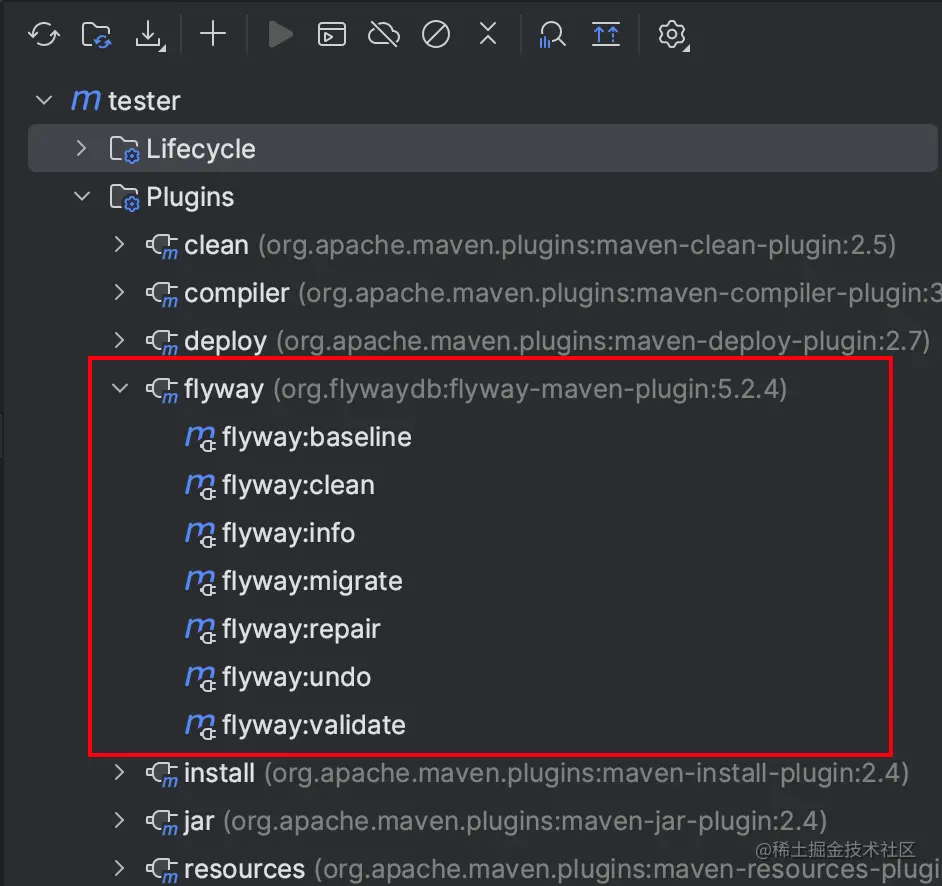Expand the resources plugin node
This screenshot has width=942, height=886.
120,868
